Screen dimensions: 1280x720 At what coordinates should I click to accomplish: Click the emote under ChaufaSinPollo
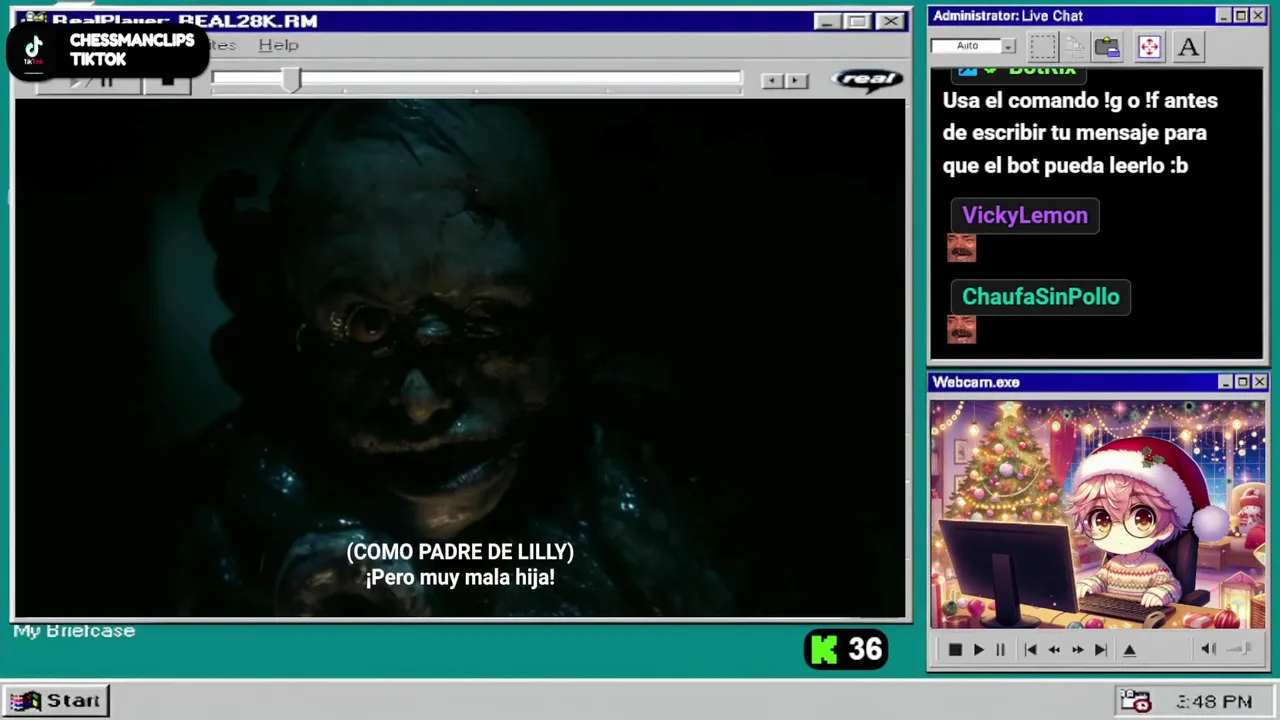(x=961, y=329)
